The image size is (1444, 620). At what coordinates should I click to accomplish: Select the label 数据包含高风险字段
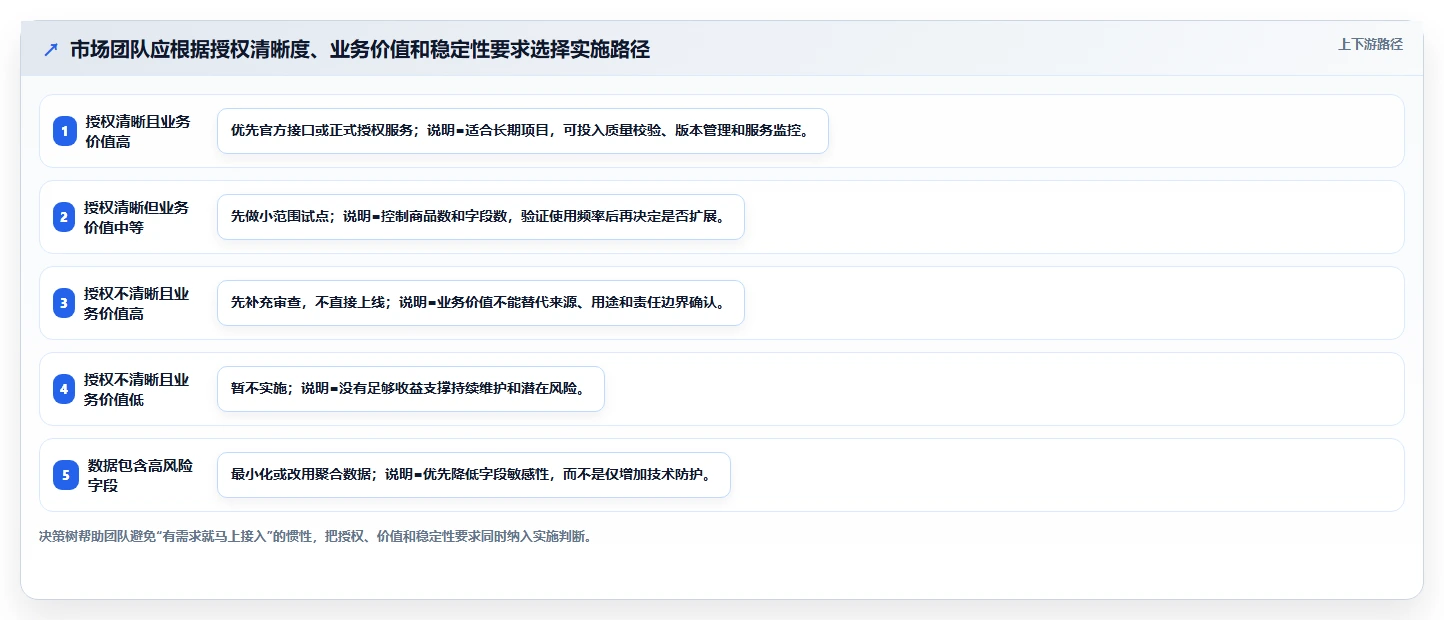tap(140, 475)
